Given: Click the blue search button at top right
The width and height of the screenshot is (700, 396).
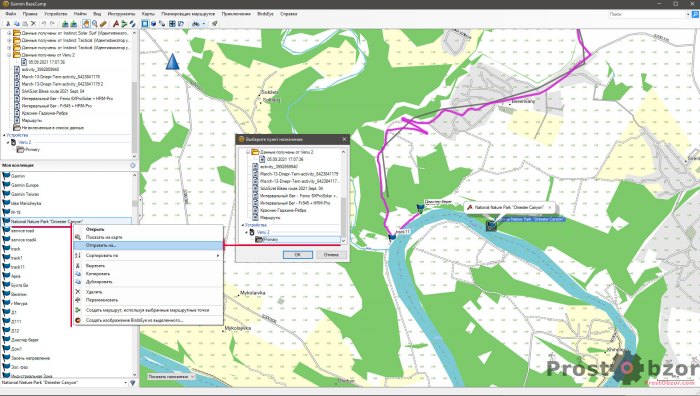Looking at the screenshot, I should (695, 14).
